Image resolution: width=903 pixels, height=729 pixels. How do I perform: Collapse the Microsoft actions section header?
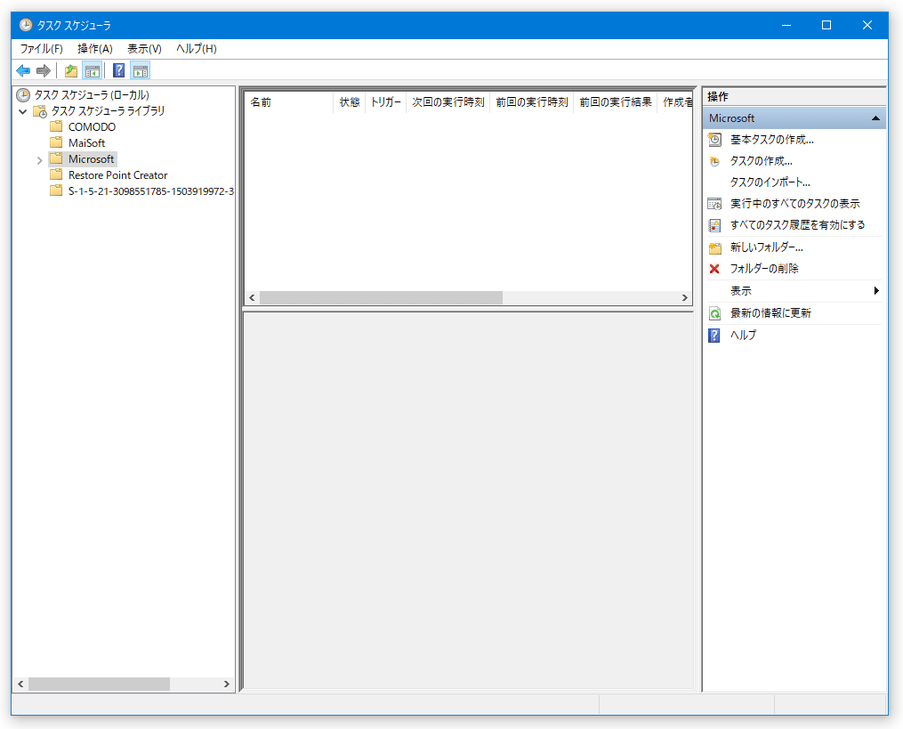tap(875, 118)
